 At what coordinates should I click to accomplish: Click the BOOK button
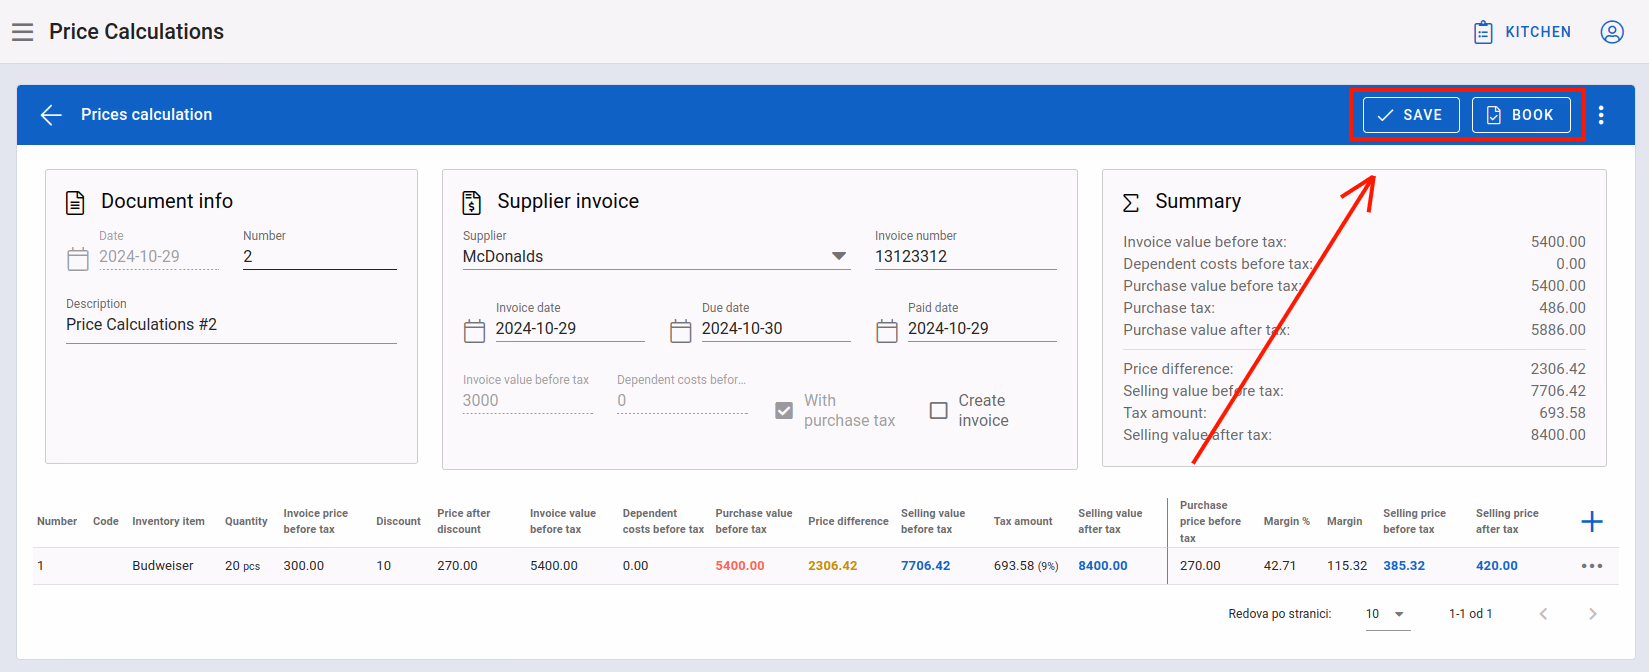pyautogui.click(x=1521, y=115)
